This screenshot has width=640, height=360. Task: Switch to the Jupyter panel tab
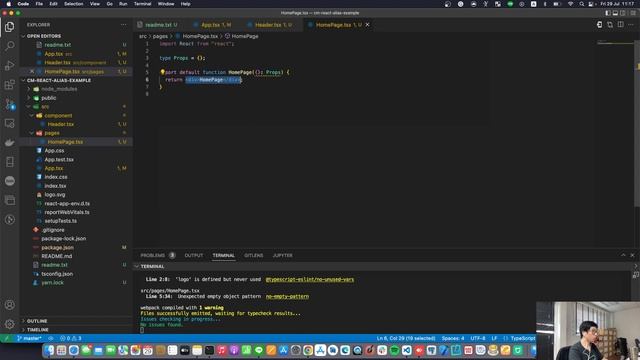pyautogui.click(x=282, y=256)
